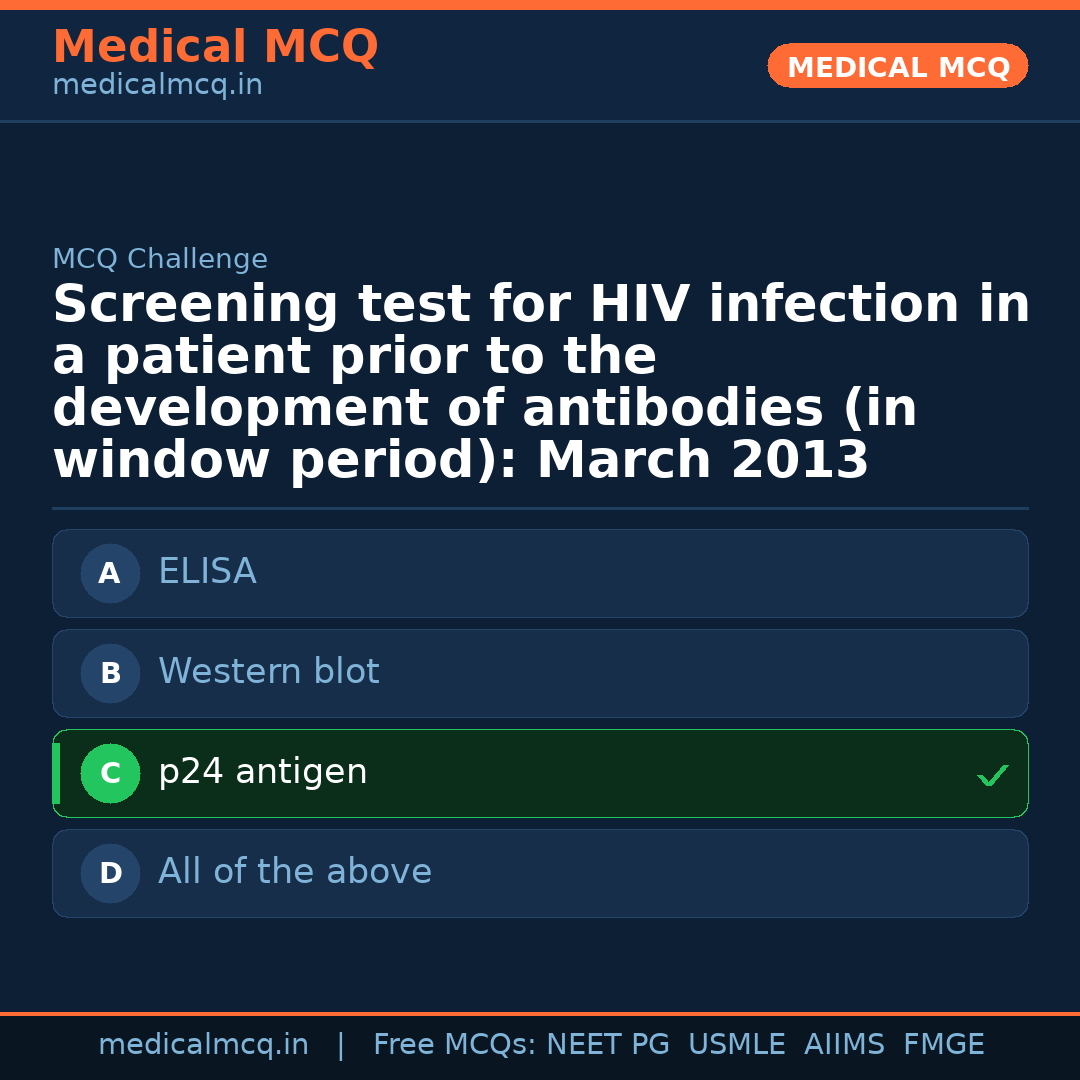
Task: Click the letter A circle badge
Action: (110, 573)
